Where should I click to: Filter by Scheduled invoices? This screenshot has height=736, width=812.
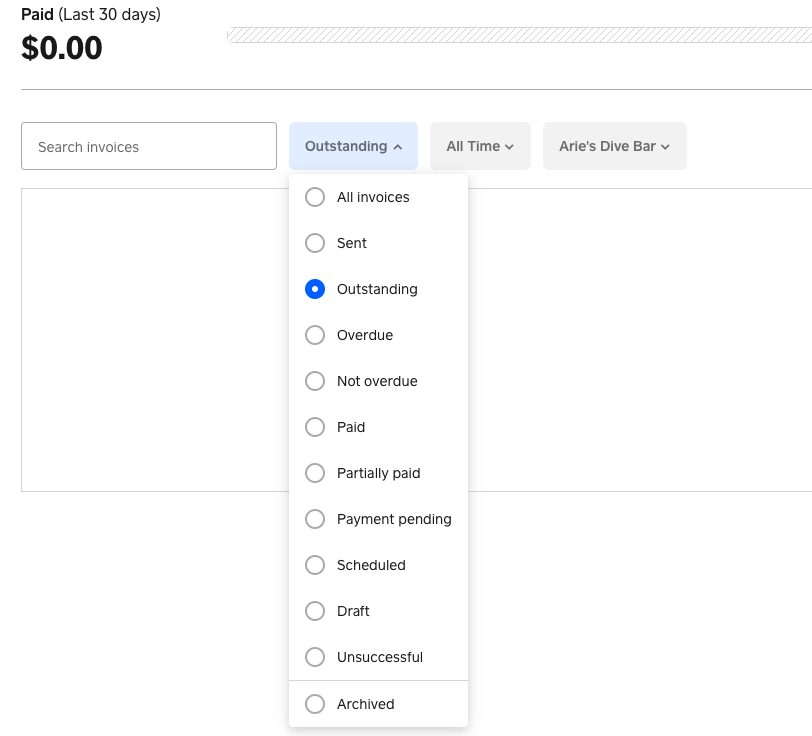point(315,565)
